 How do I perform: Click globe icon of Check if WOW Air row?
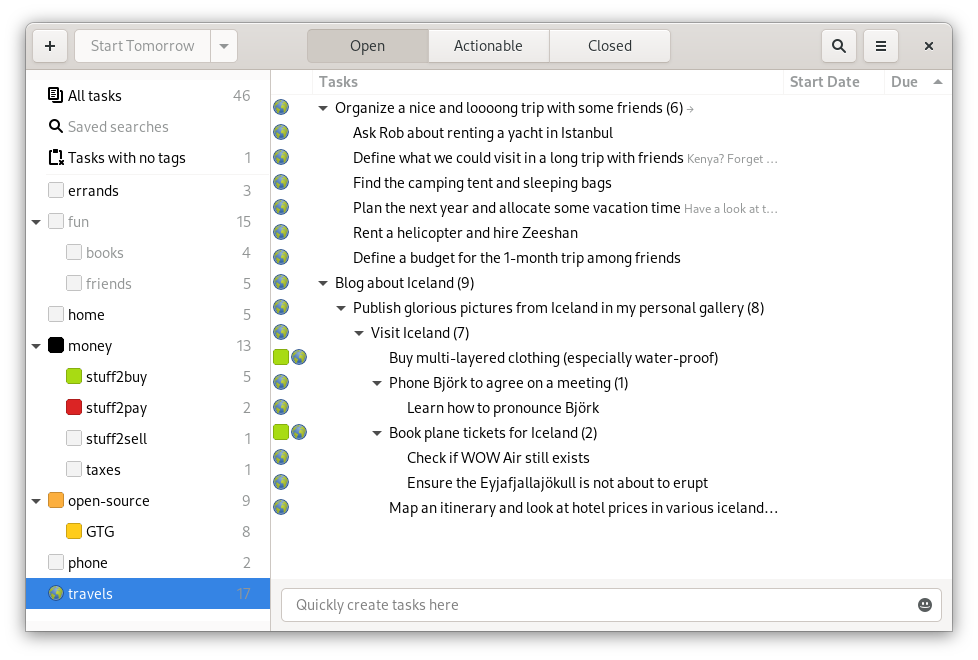pos(281,457)
